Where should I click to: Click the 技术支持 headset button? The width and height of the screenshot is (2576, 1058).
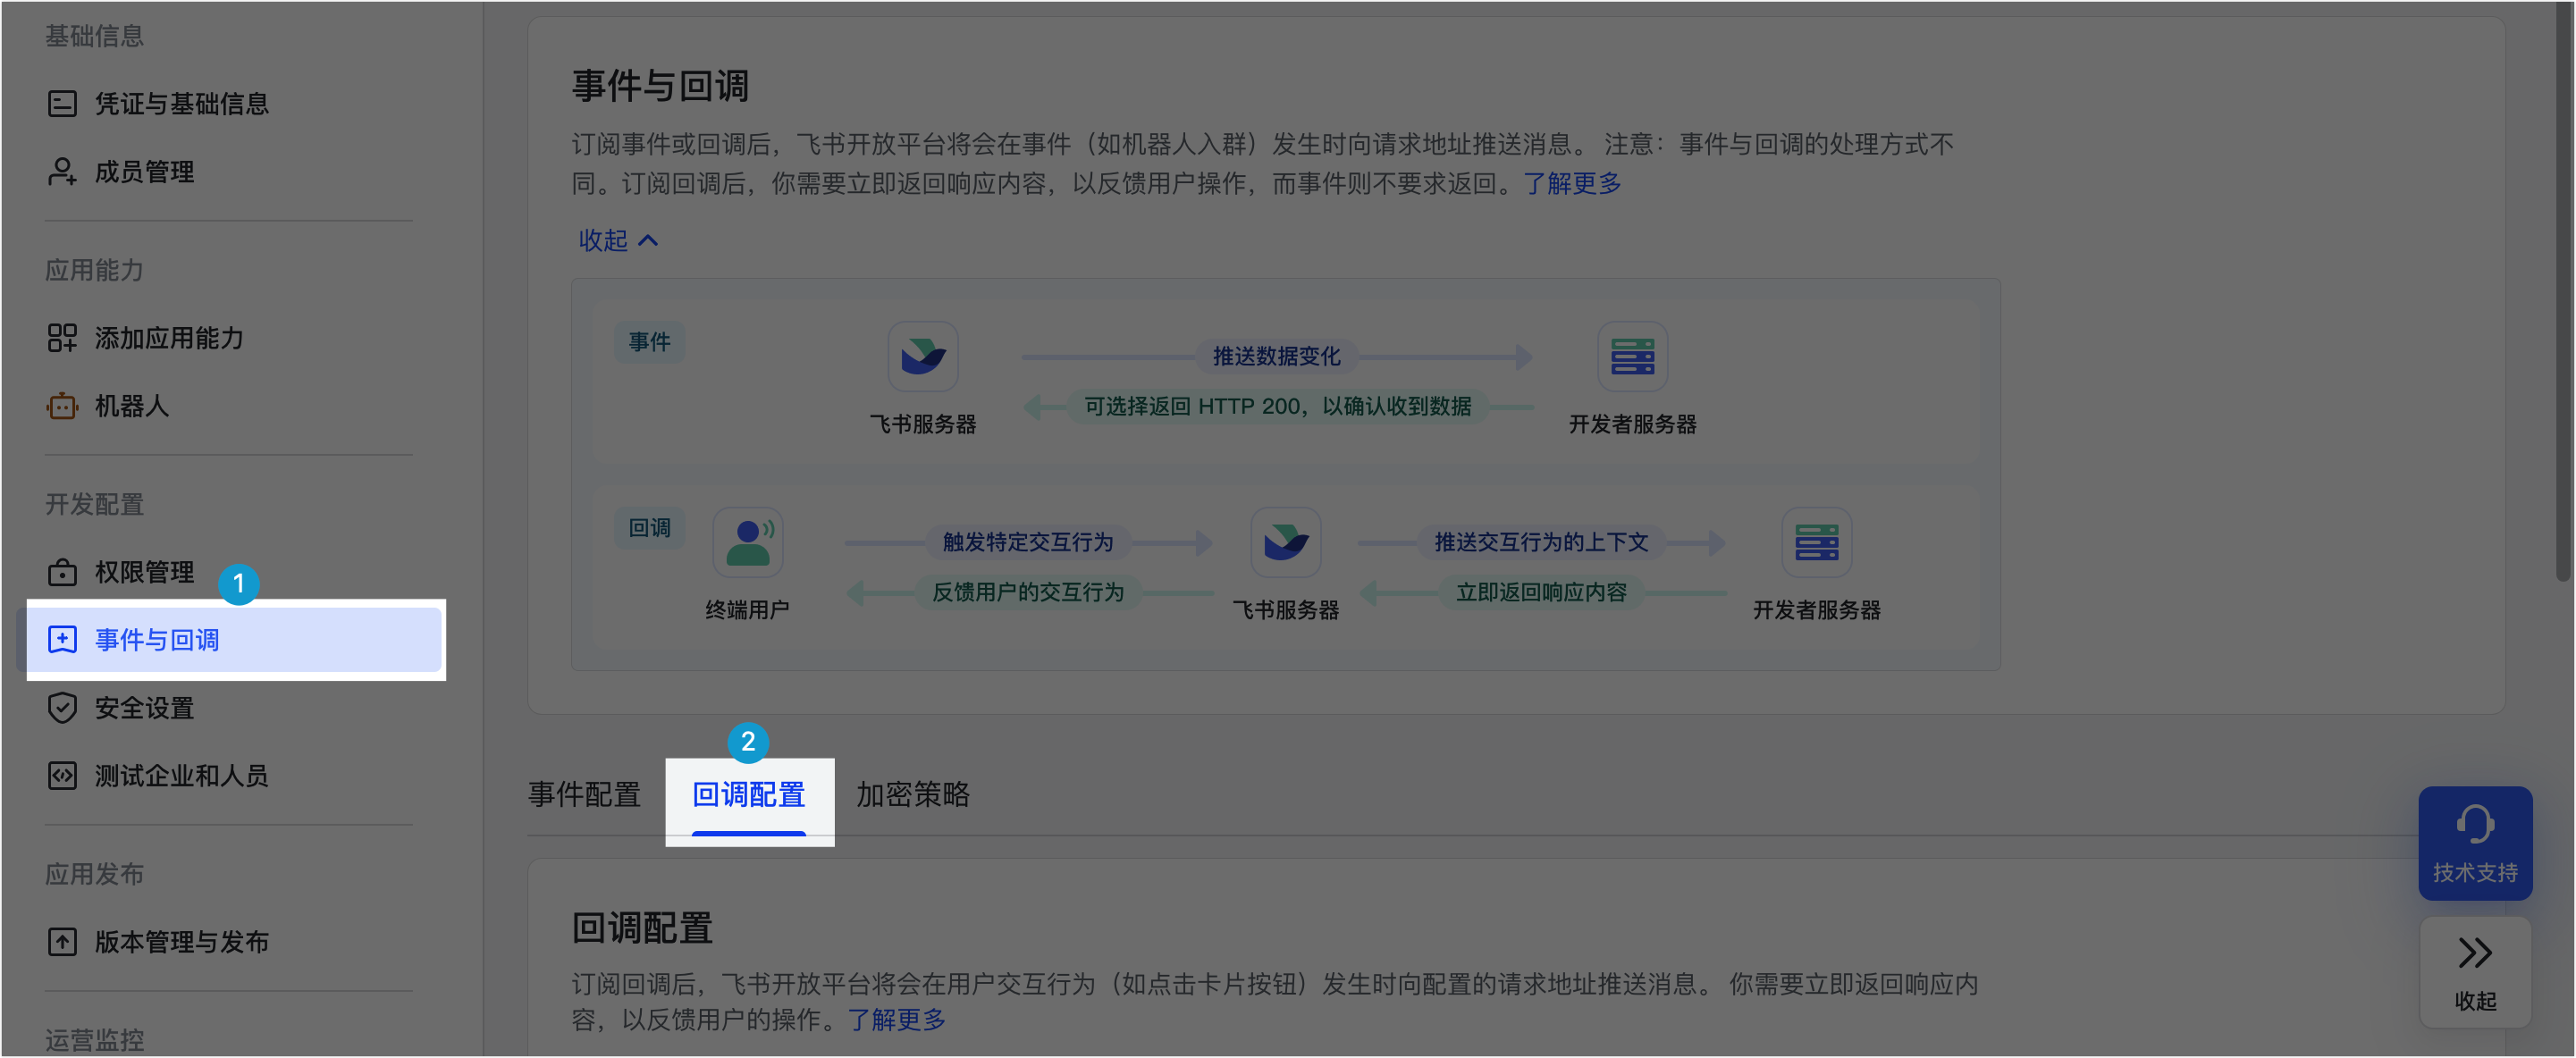2474,843
